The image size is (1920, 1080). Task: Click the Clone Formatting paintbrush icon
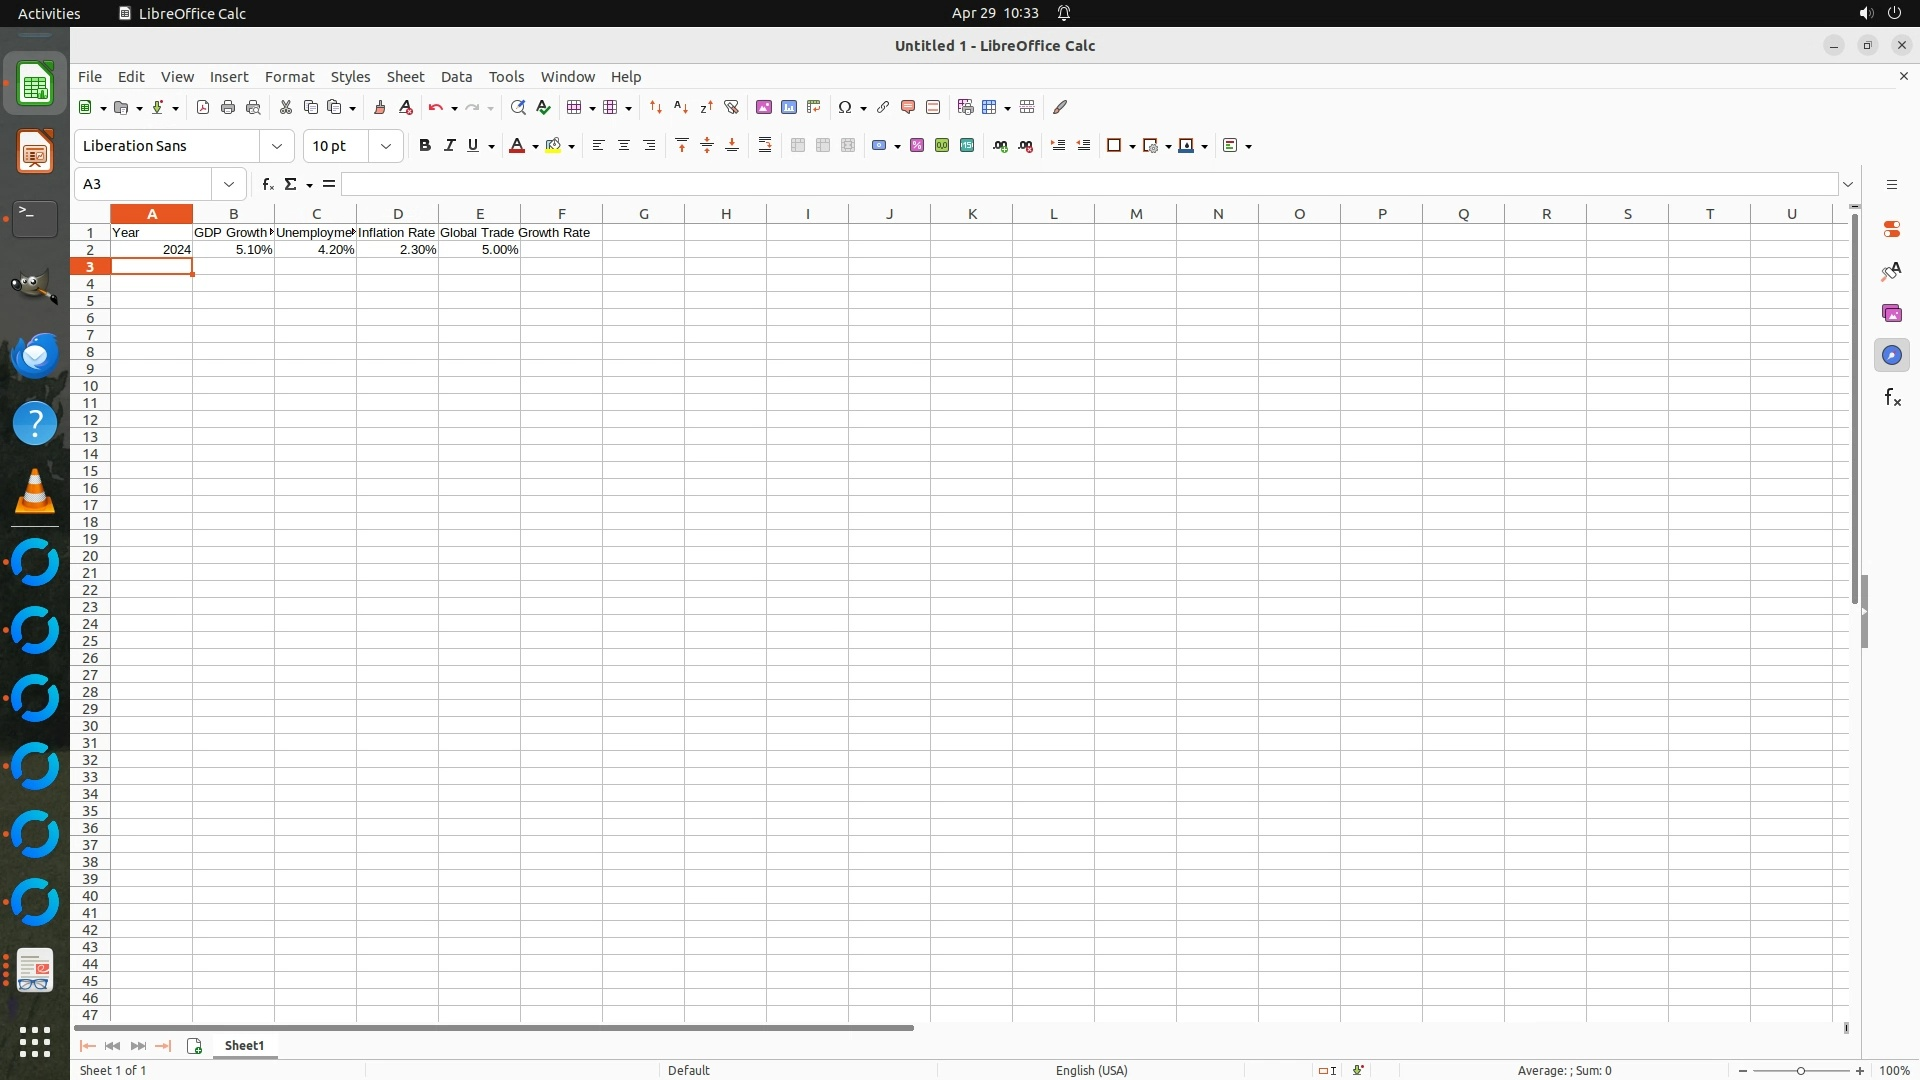[x=379, y=107]
